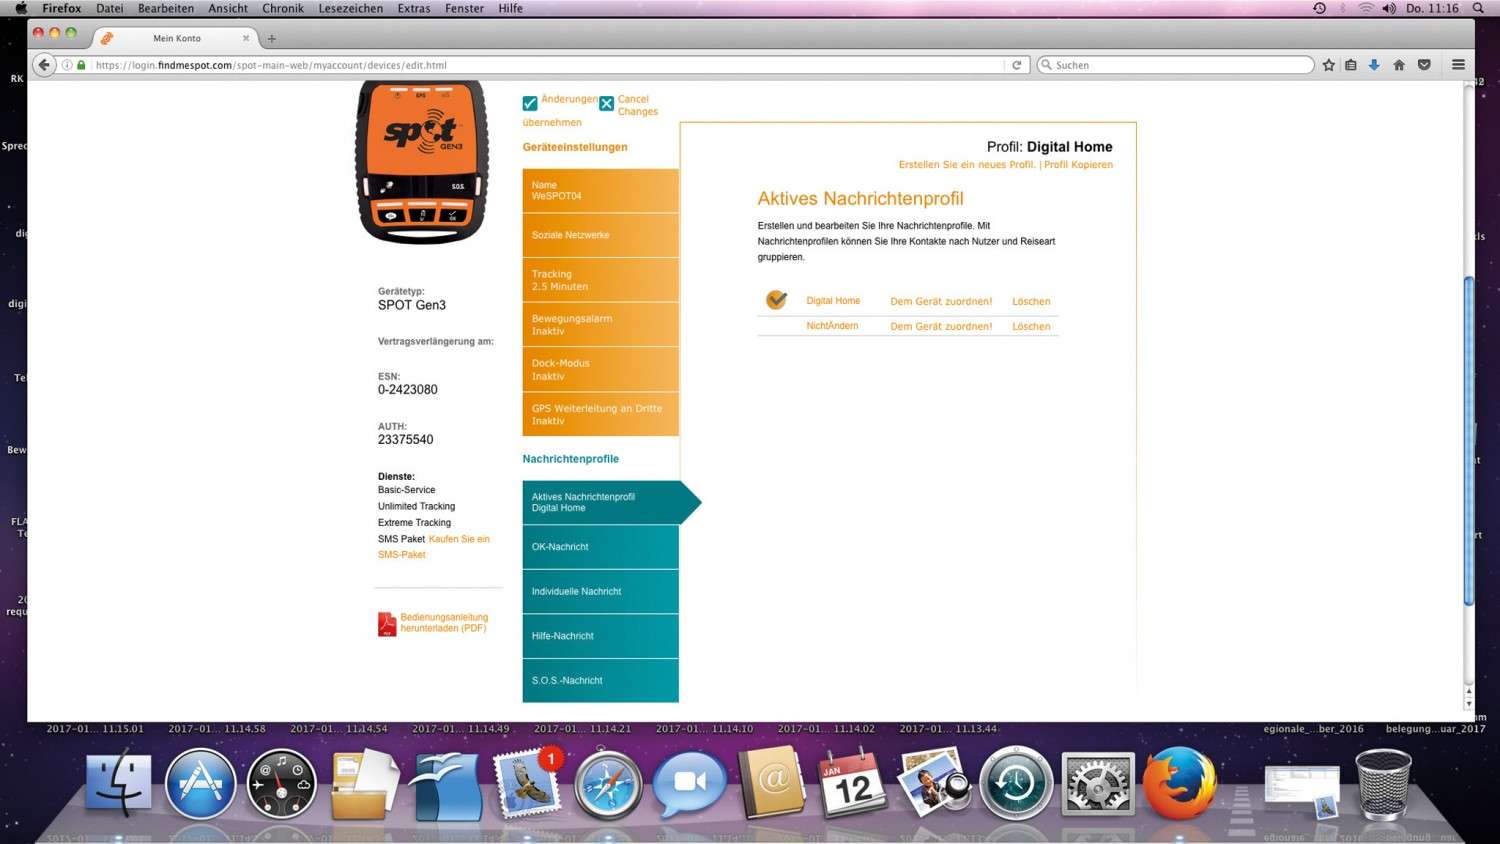Open Dock-Modus setting
This screenshot has height=844, width=1500.
coord(600,369)
